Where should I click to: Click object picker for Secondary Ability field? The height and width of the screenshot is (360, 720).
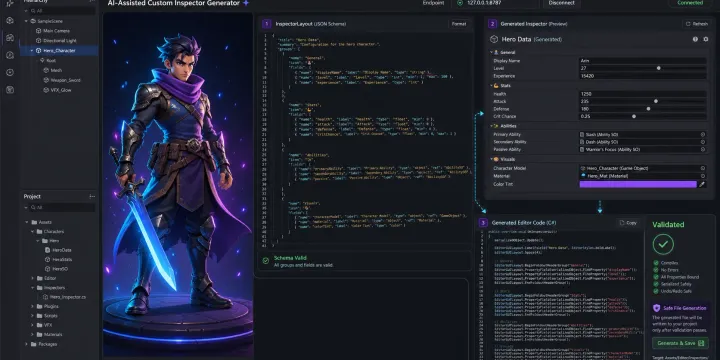[x=703, y=142]
